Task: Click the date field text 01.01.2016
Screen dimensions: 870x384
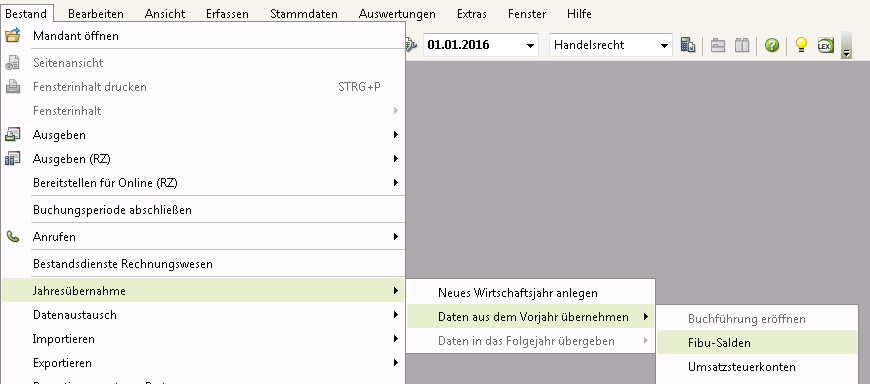Action: pyautogui.click(x=458, y=45)
